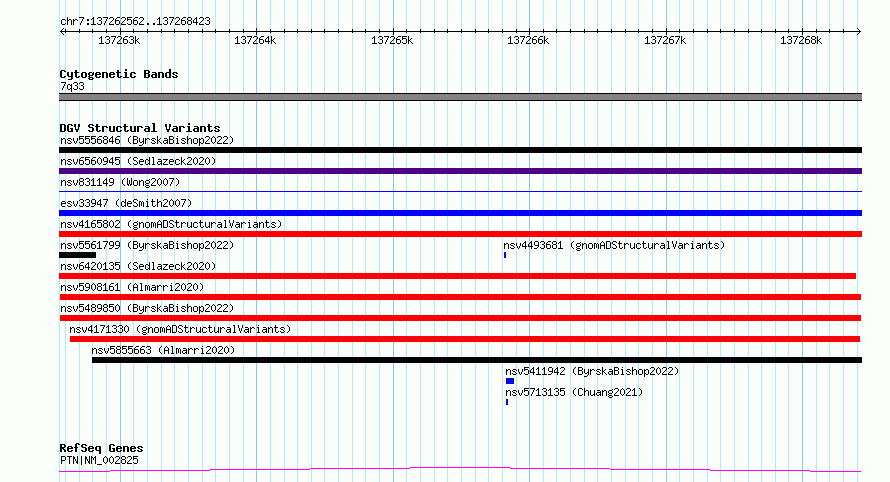Open nsv5908161 (Almarri2020) label

point(132,287)
